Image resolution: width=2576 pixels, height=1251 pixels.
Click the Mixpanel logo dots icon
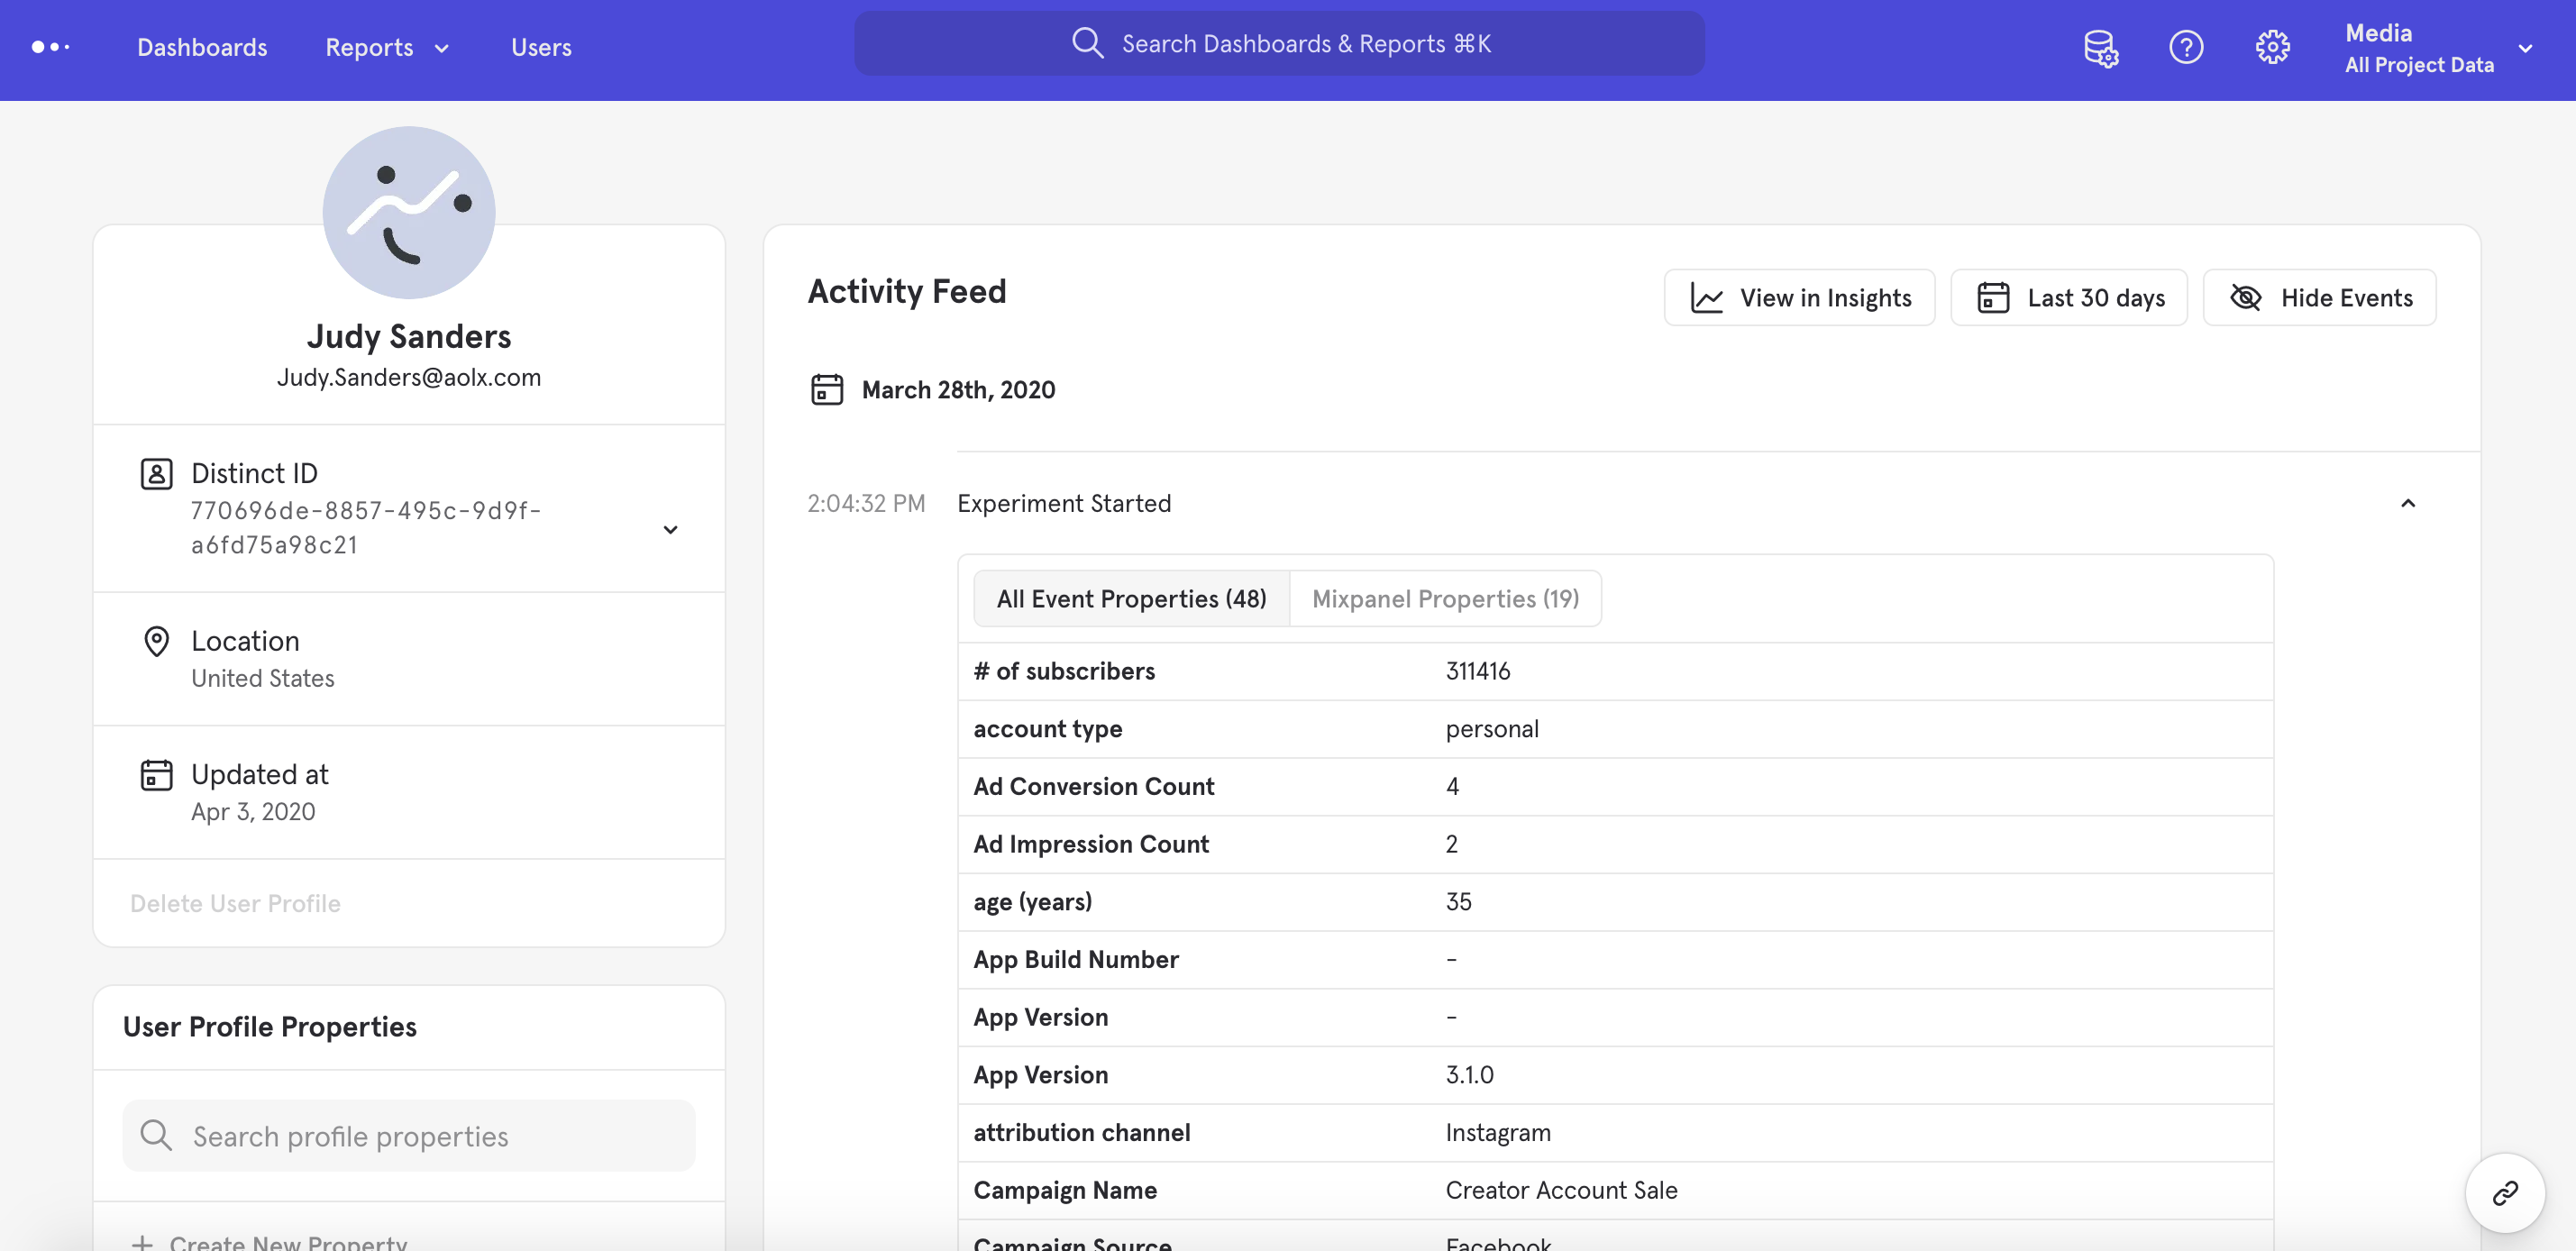[50, 47]
